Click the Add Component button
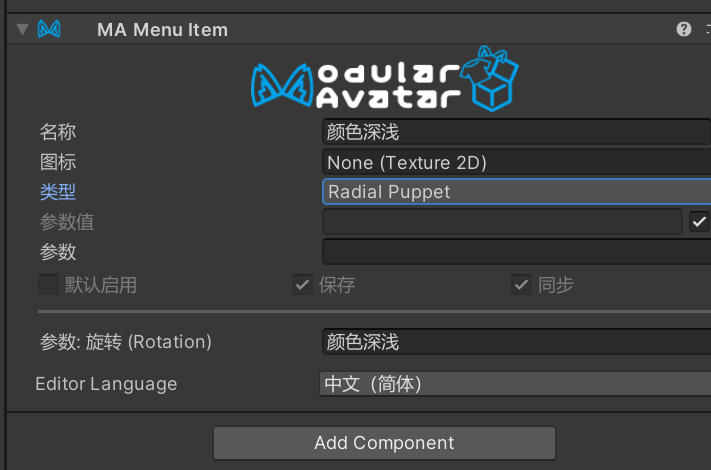711x470 pixels. coord(384,442)
